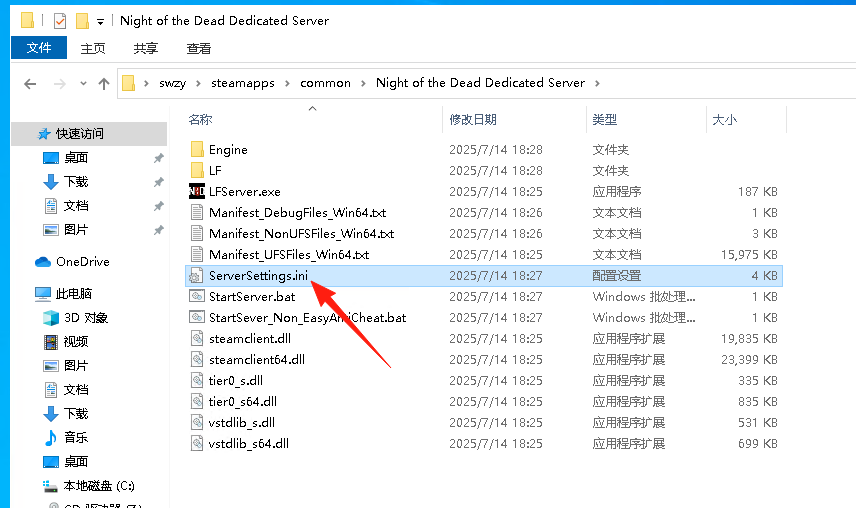Image resolution: width=856 pixels, height=508 pixels.
Task: Open the 文件 menu tab
Action: point(39,47)
